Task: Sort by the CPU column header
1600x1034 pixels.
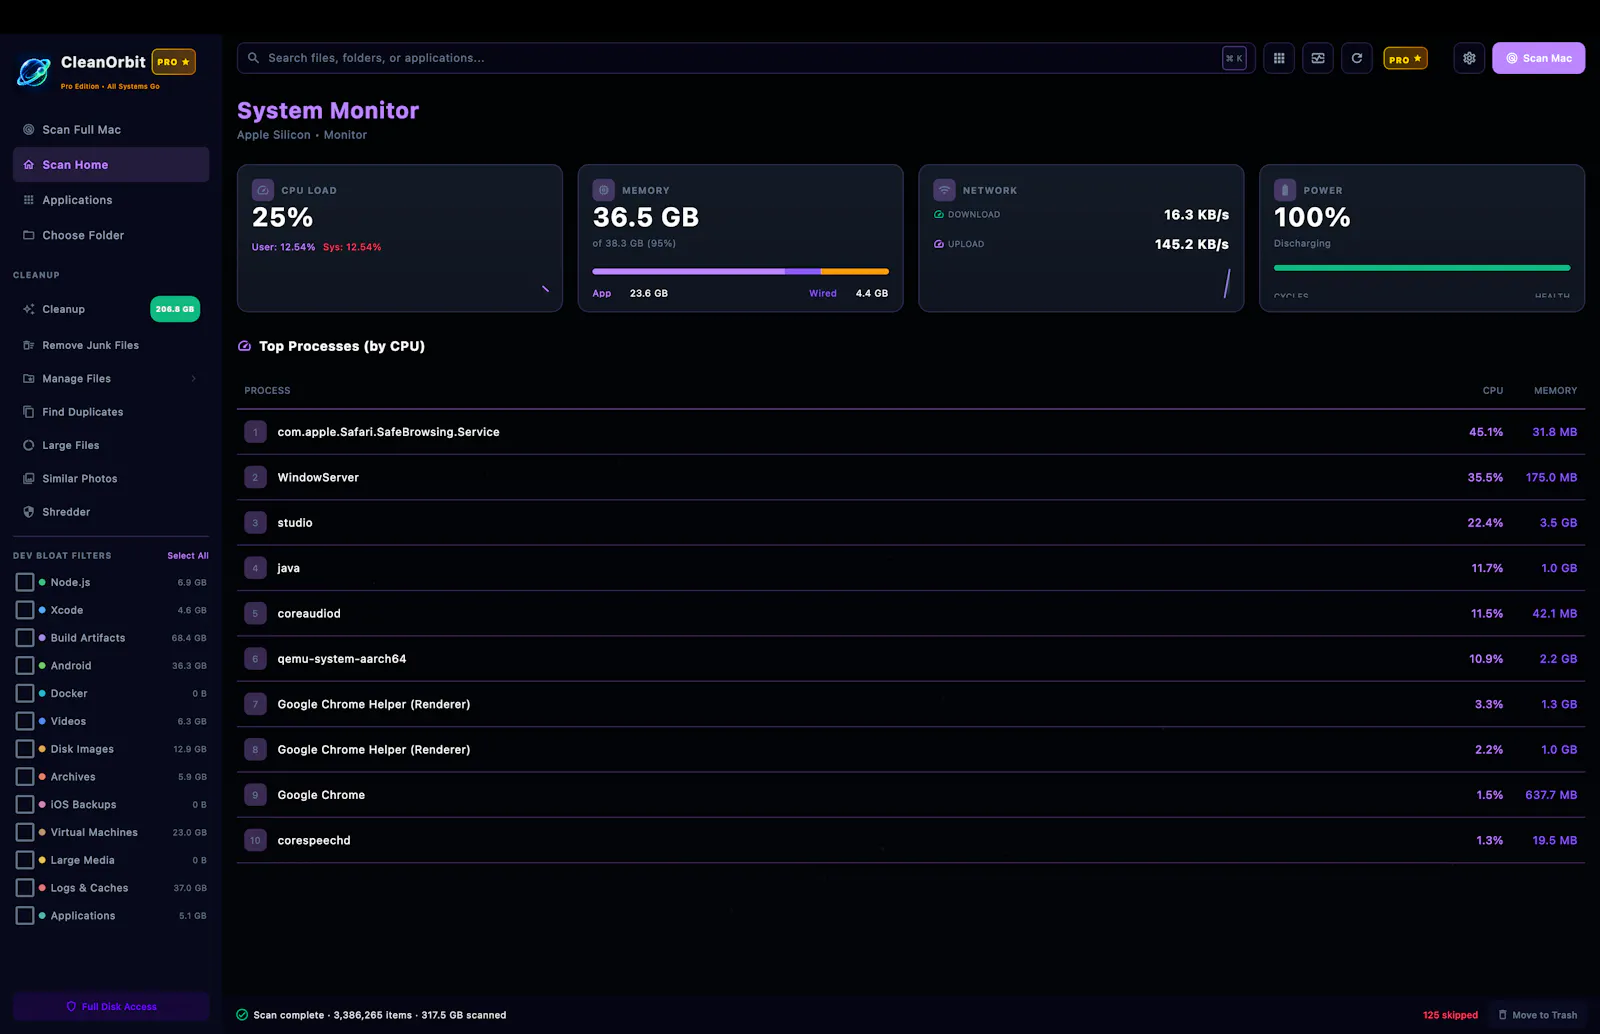Action: pos(1492,391)
